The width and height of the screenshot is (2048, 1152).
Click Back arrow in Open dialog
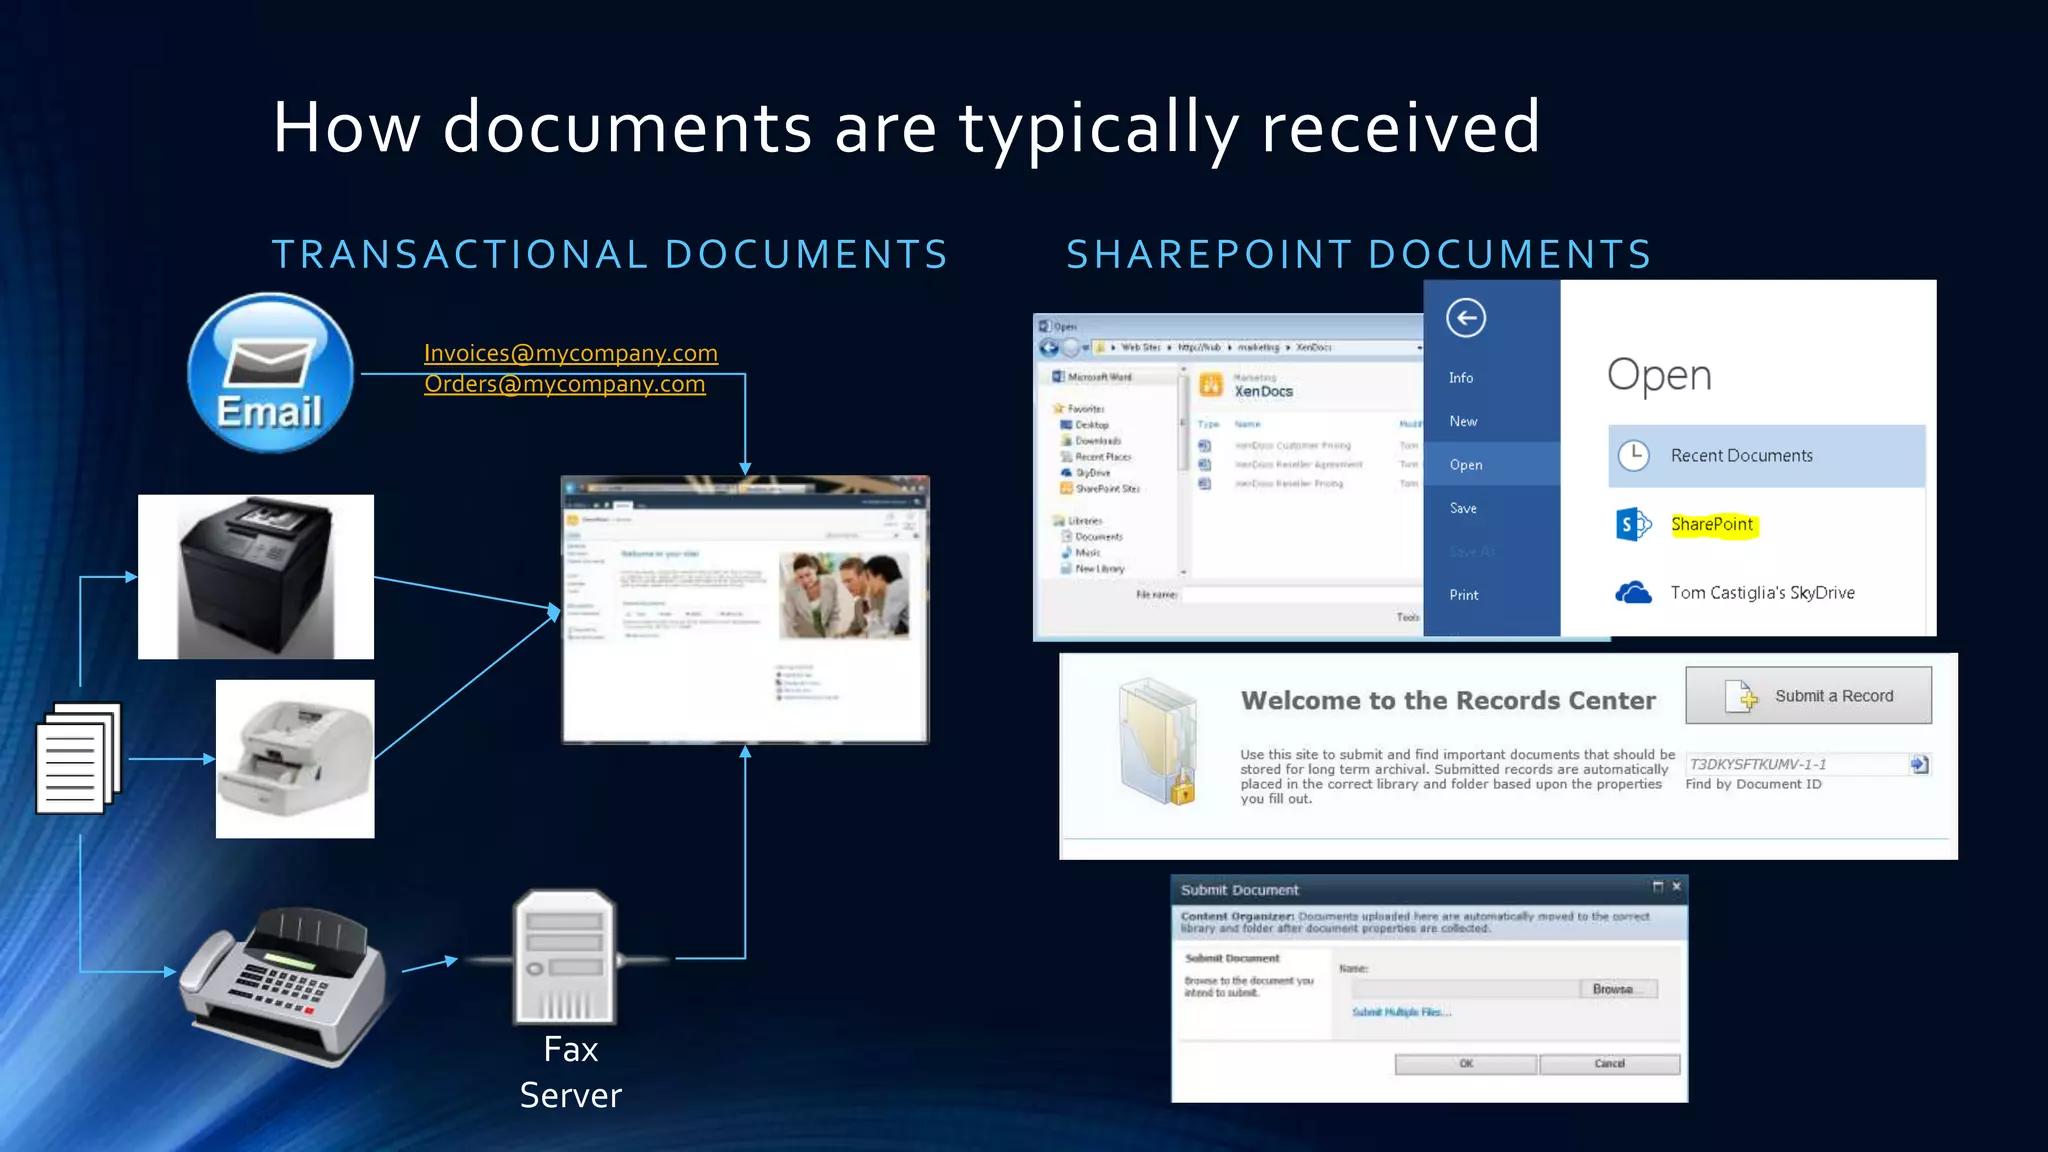(x=1049, y=348)
